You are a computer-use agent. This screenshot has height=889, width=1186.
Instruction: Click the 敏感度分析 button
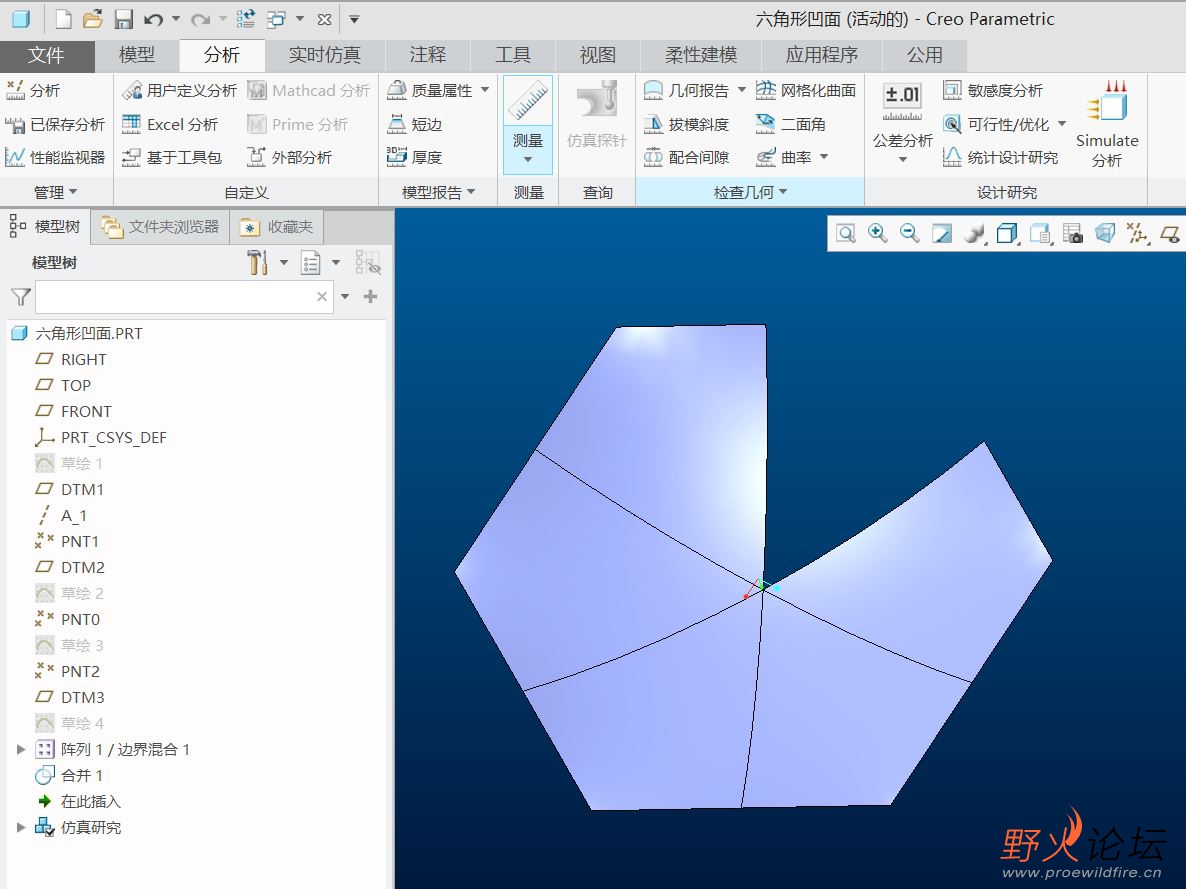993,91
